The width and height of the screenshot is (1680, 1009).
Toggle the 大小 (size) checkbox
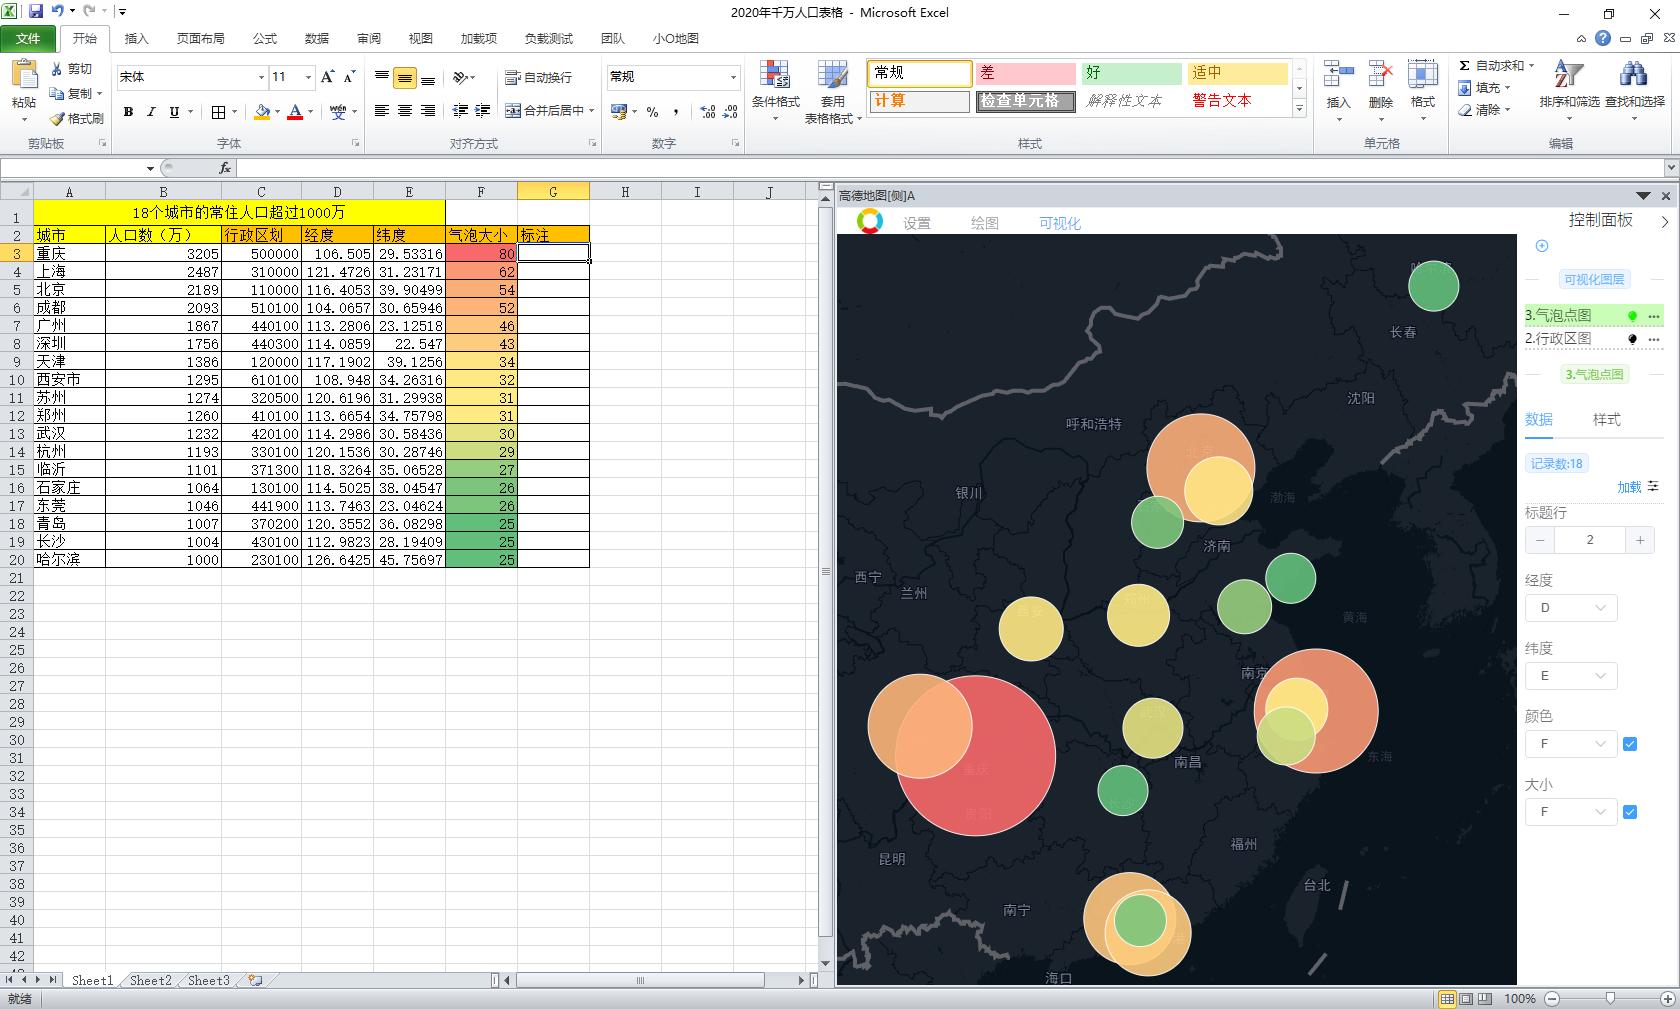[1630, 812]
